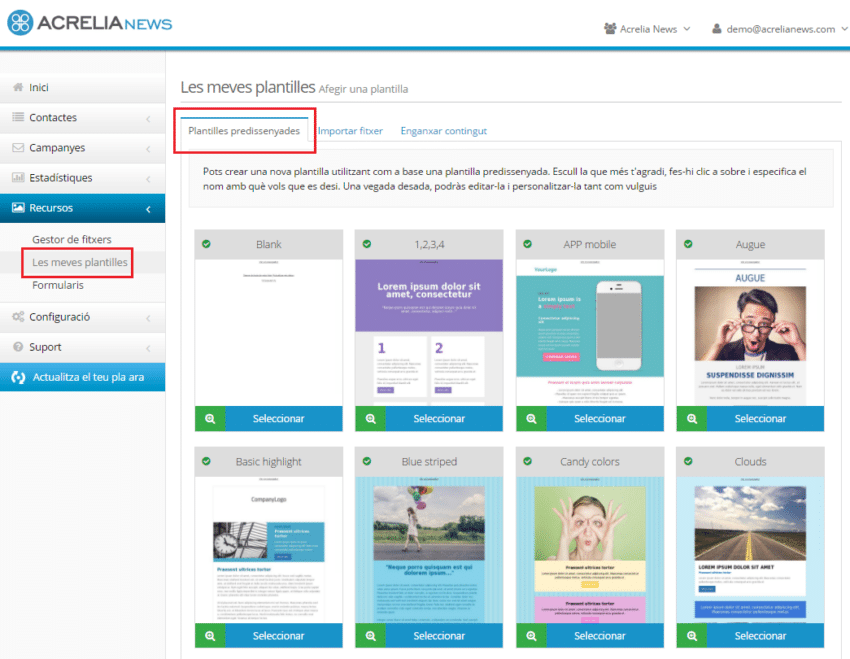Click the Augue template thumbnail
Screen dimensions: 850x659
pos(750,333)
